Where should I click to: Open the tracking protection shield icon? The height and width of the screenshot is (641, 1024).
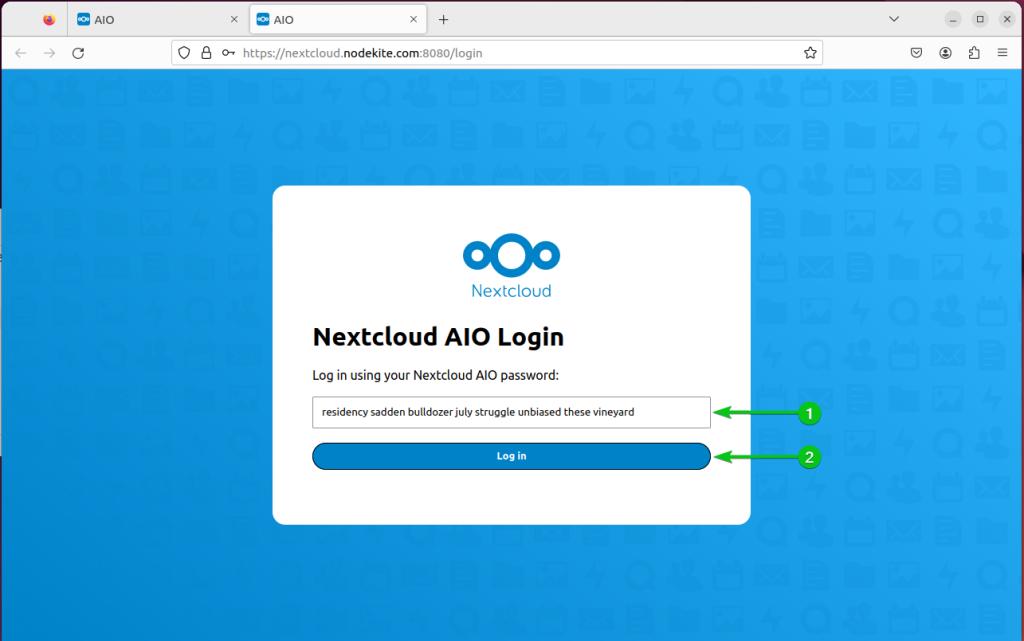(184, 52)
